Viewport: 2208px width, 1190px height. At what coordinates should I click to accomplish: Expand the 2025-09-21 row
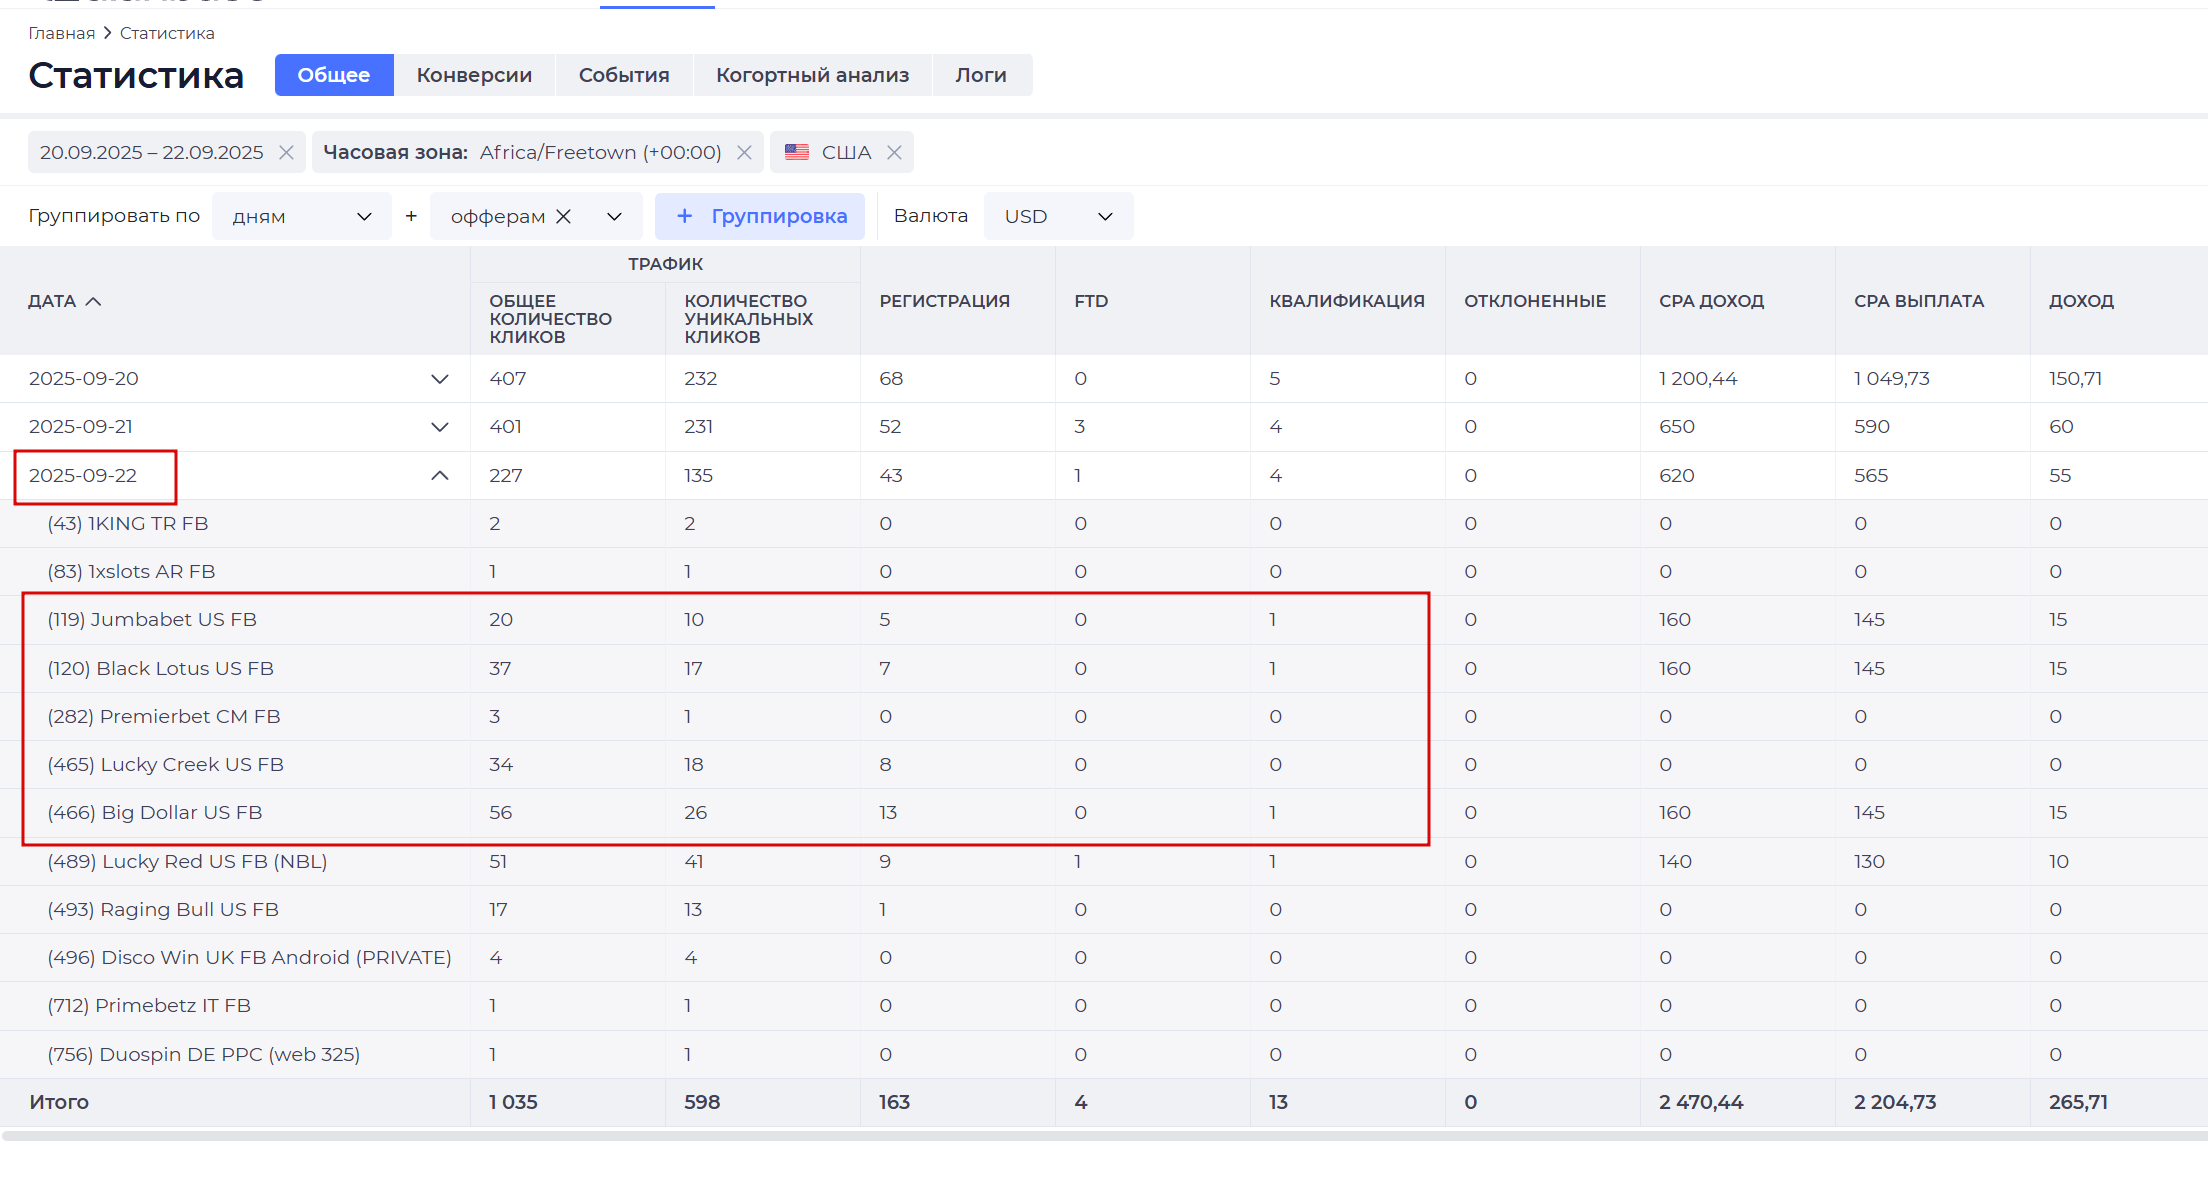coord(439,427)
